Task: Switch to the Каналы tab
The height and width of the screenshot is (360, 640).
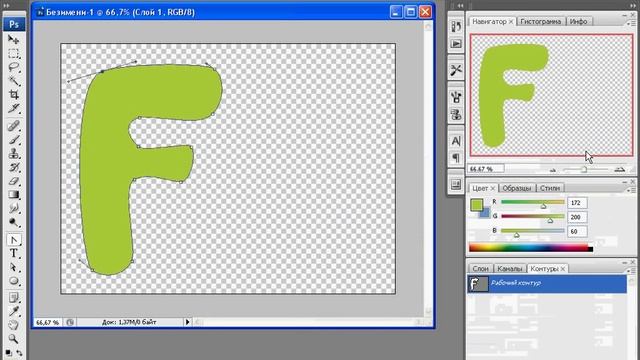Action: [510, 269]
